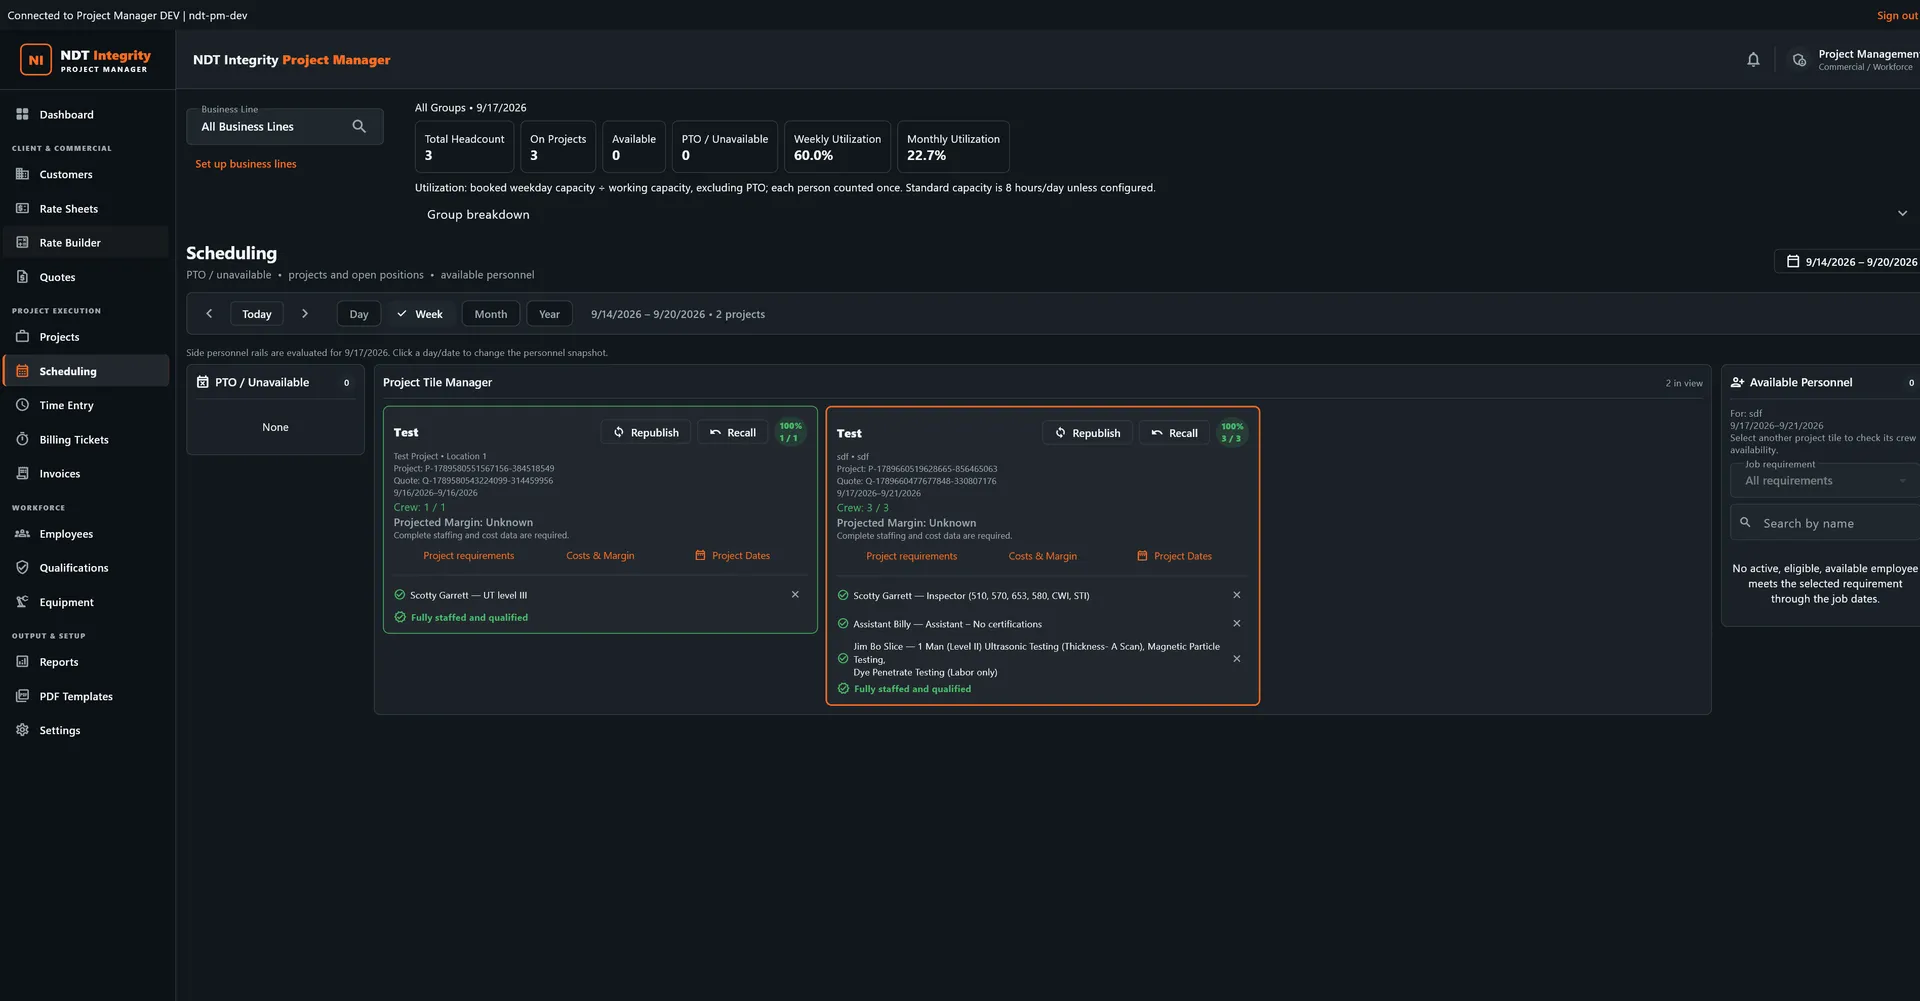This screenshot has height=1001, width=1920.
Task: Click the Customers sidebar icon
Action: pyautogui.click(x=22, y=174)
